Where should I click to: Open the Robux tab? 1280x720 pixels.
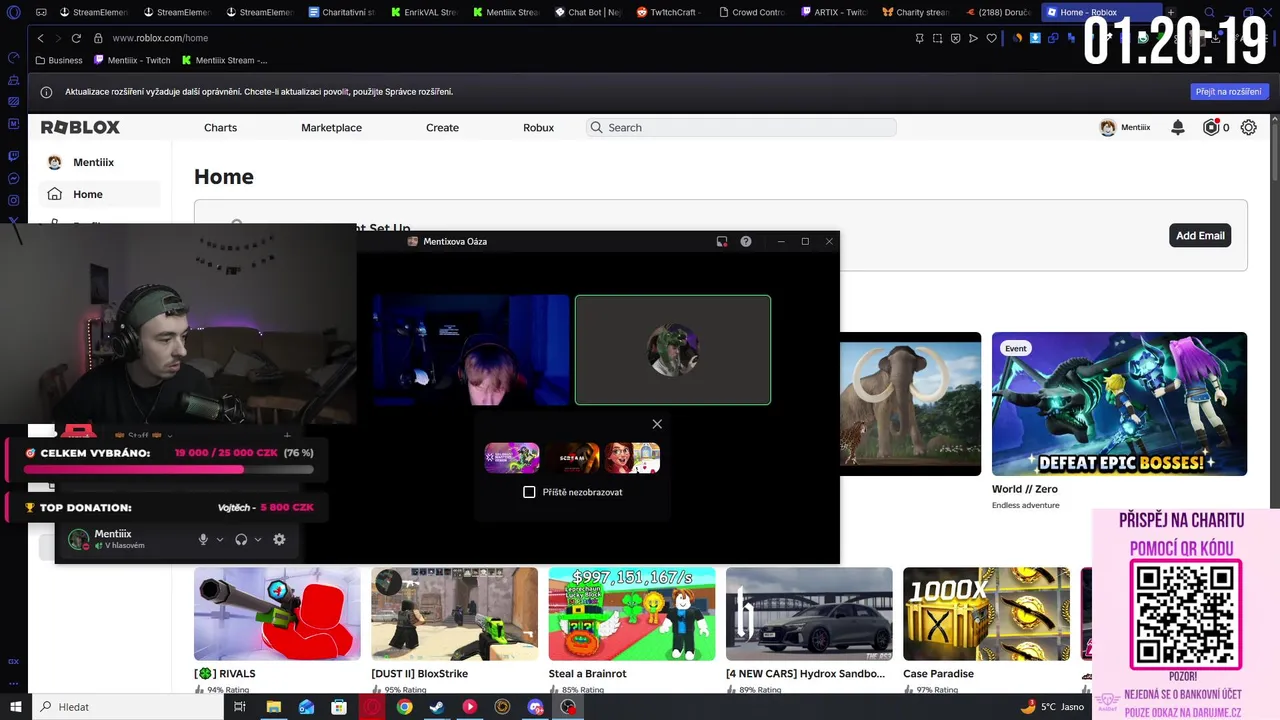[x=538, y=128]
